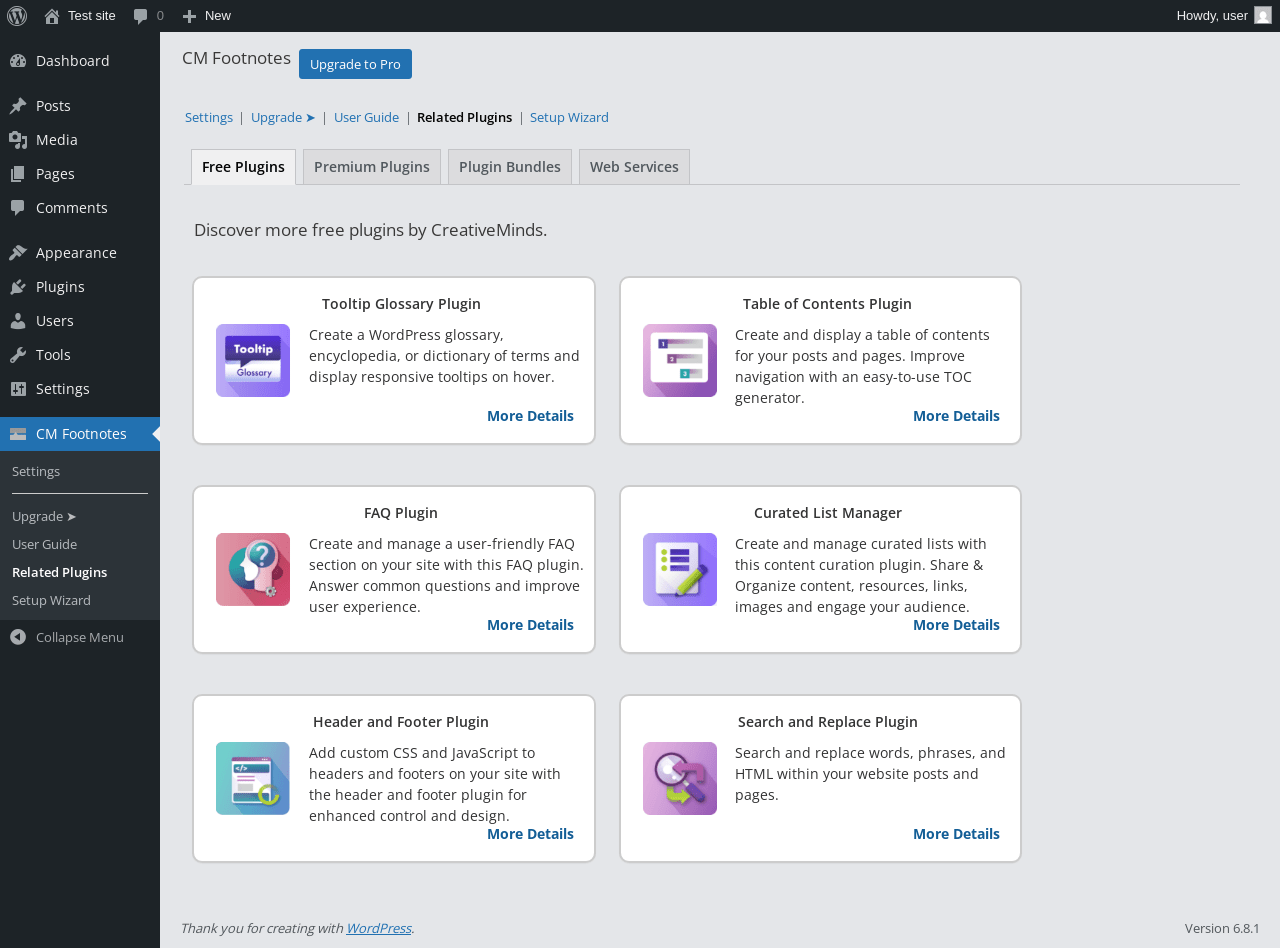1280x948 pixels.
Task: Switch to the Premium Plugins tab
Action: [x=372, y=167]
